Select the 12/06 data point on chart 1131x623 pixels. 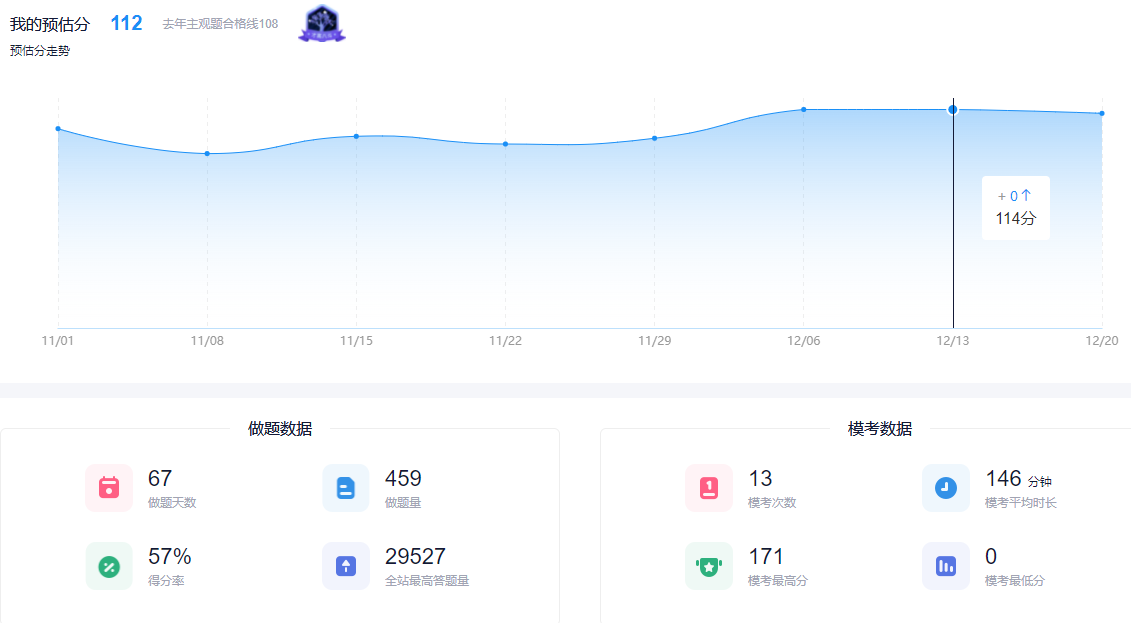tap(804, 110)
